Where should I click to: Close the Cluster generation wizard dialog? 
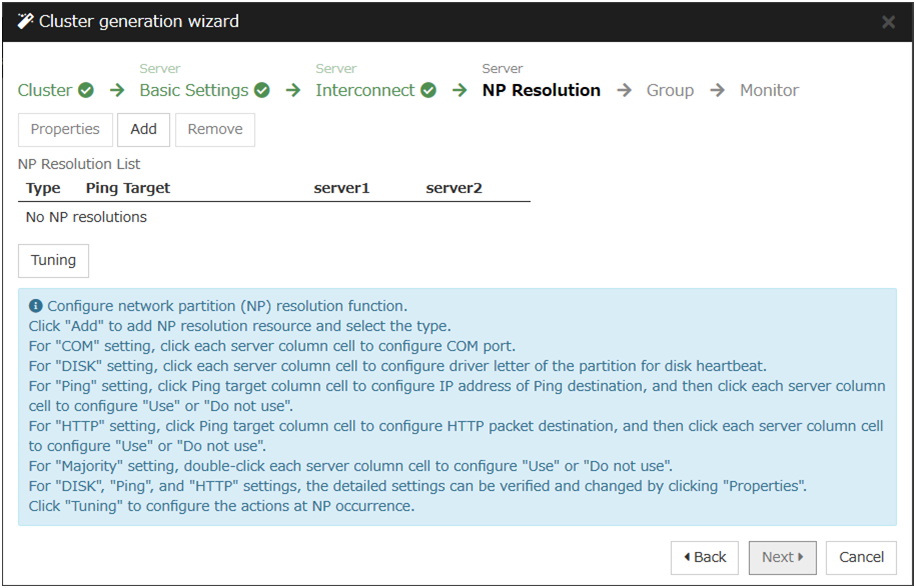coord(888,22)
